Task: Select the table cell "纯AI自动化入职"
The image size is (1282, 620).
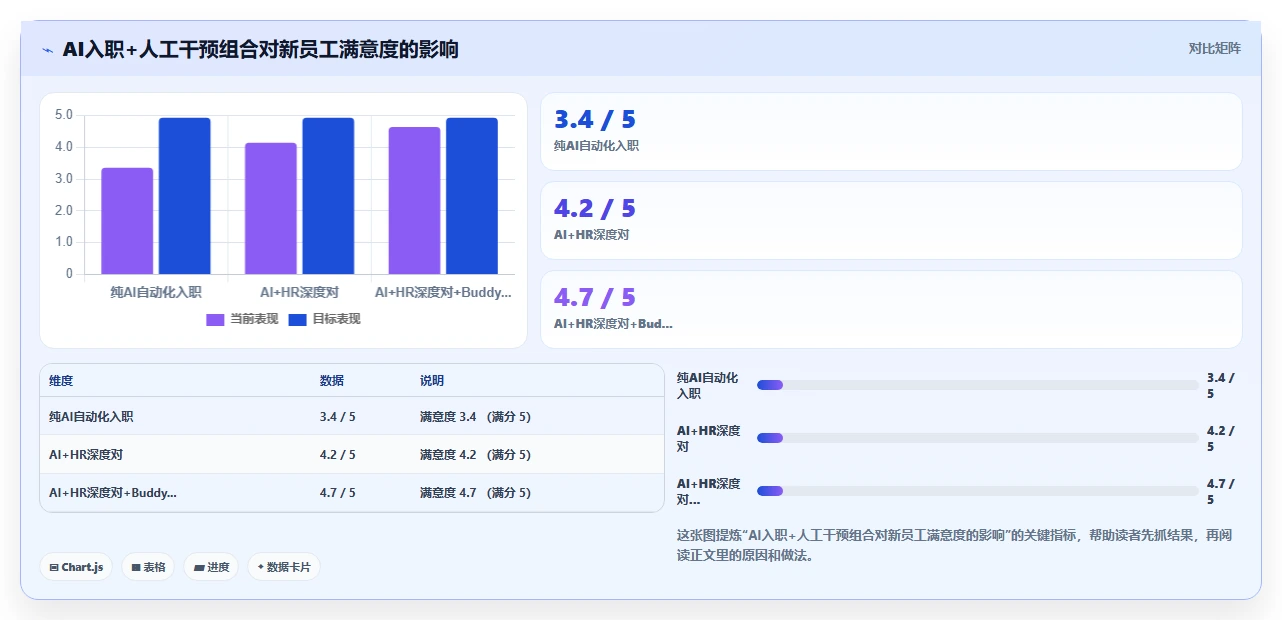Action: (x=91, y=417)
